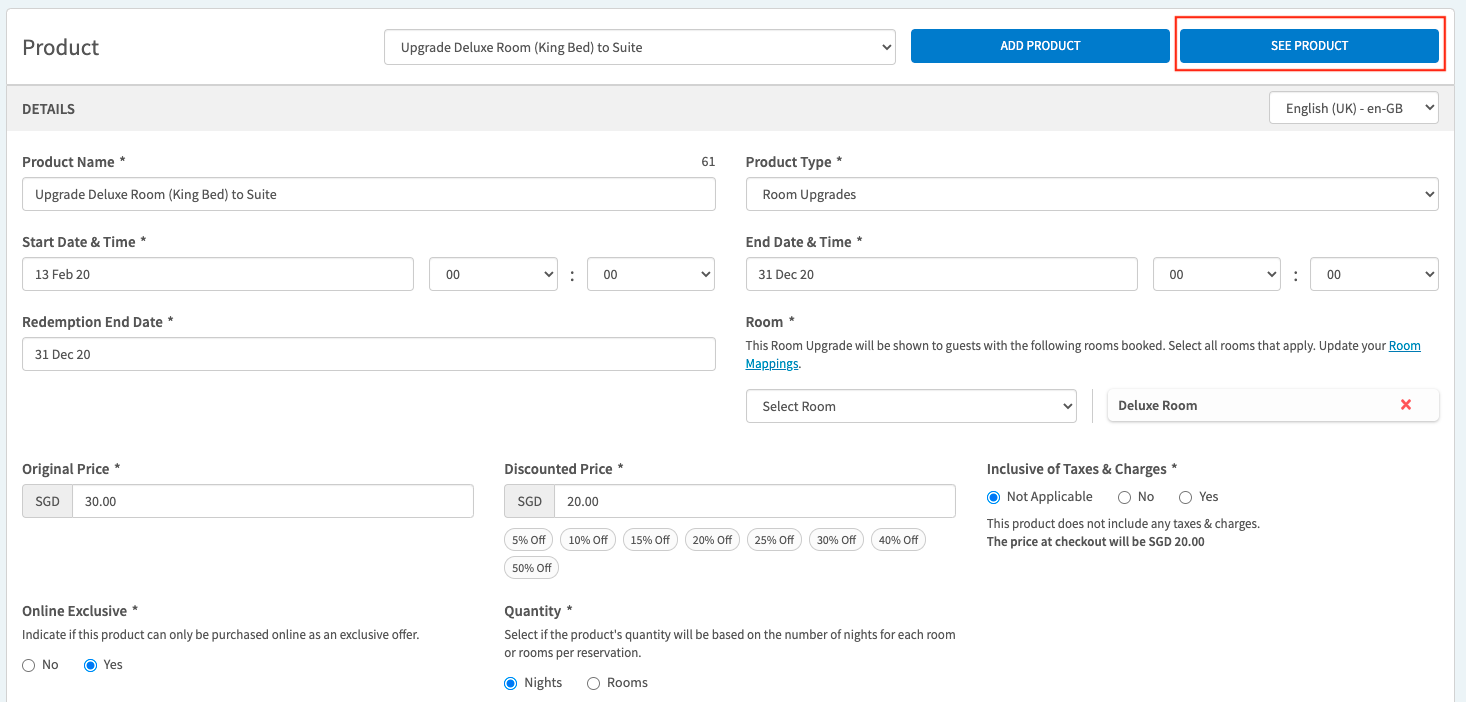Select Rooms as the quantity basis
The height and width of the screenshot is (702, 1466).
click(593, 683)
